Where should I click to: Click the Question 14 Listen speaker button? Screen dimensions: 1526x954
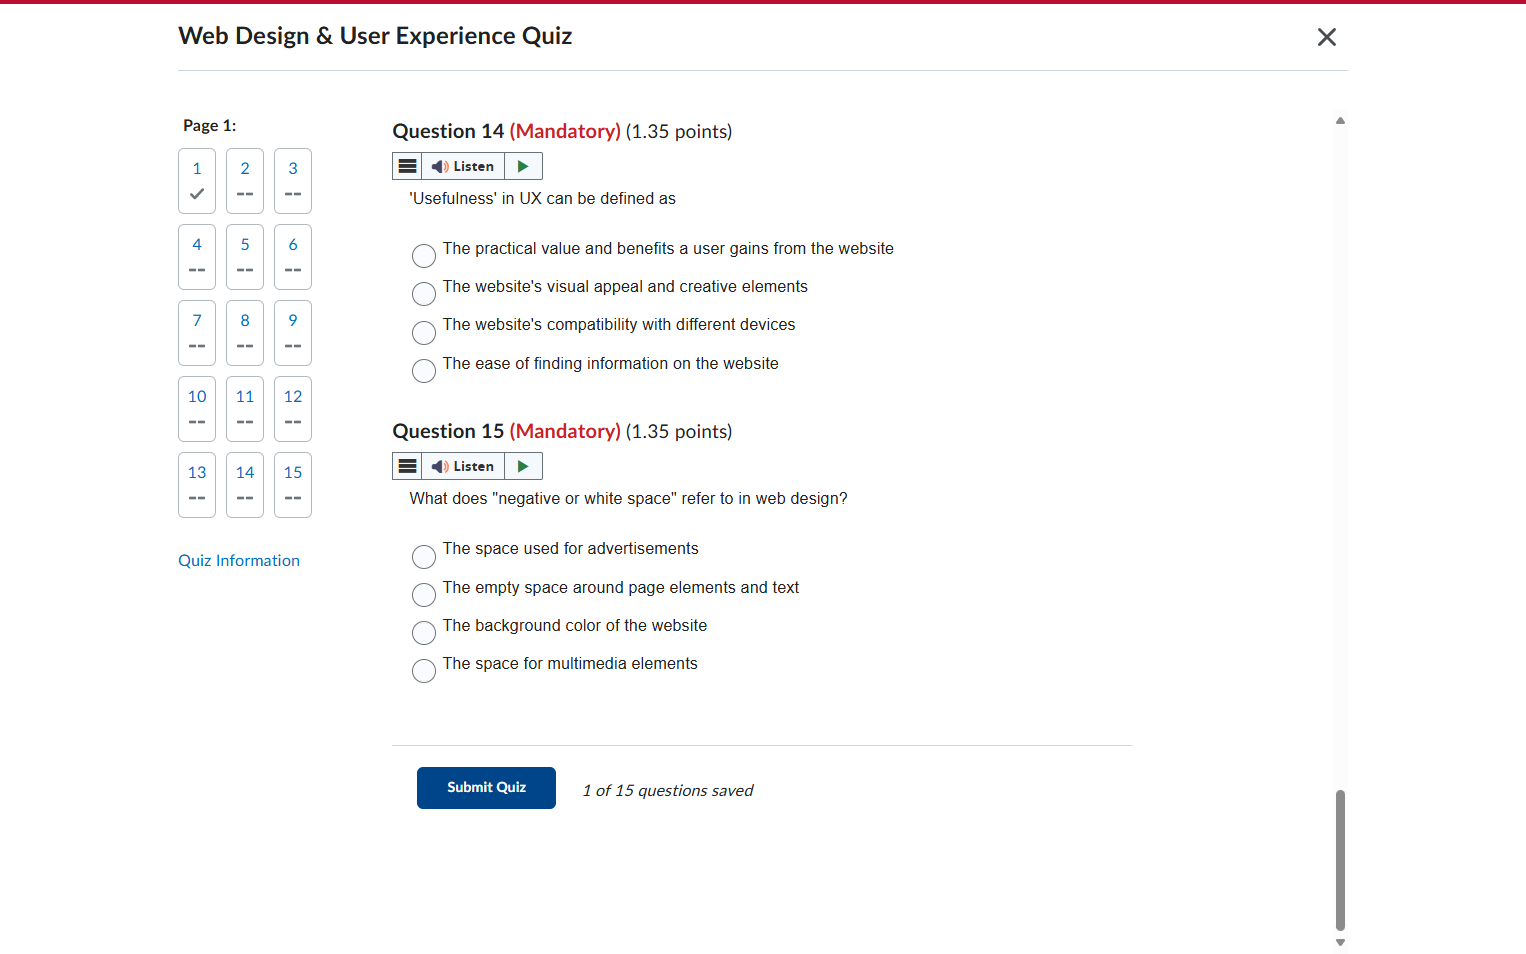463,166
